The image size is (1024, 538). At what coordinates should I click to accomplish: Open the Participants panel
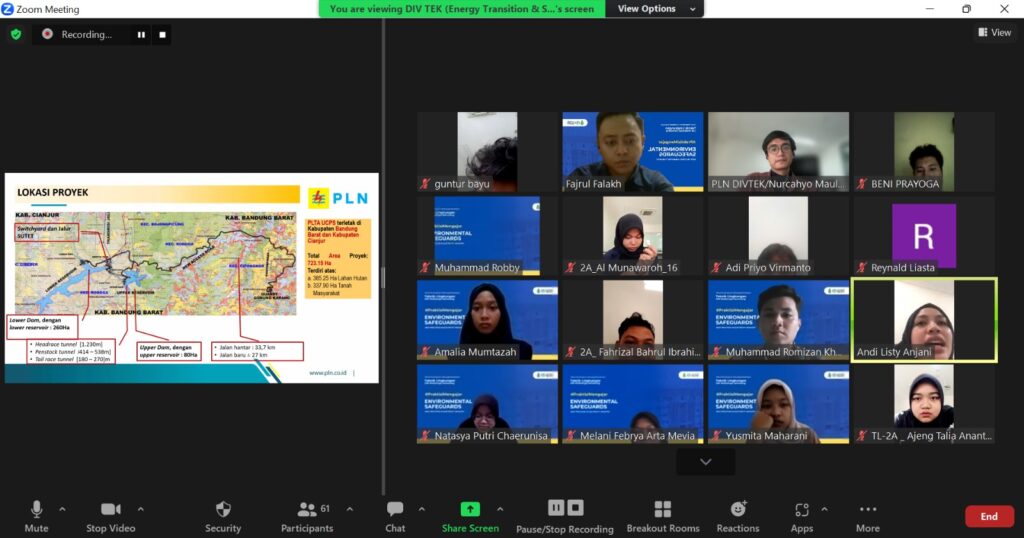(x=307, y=516)
